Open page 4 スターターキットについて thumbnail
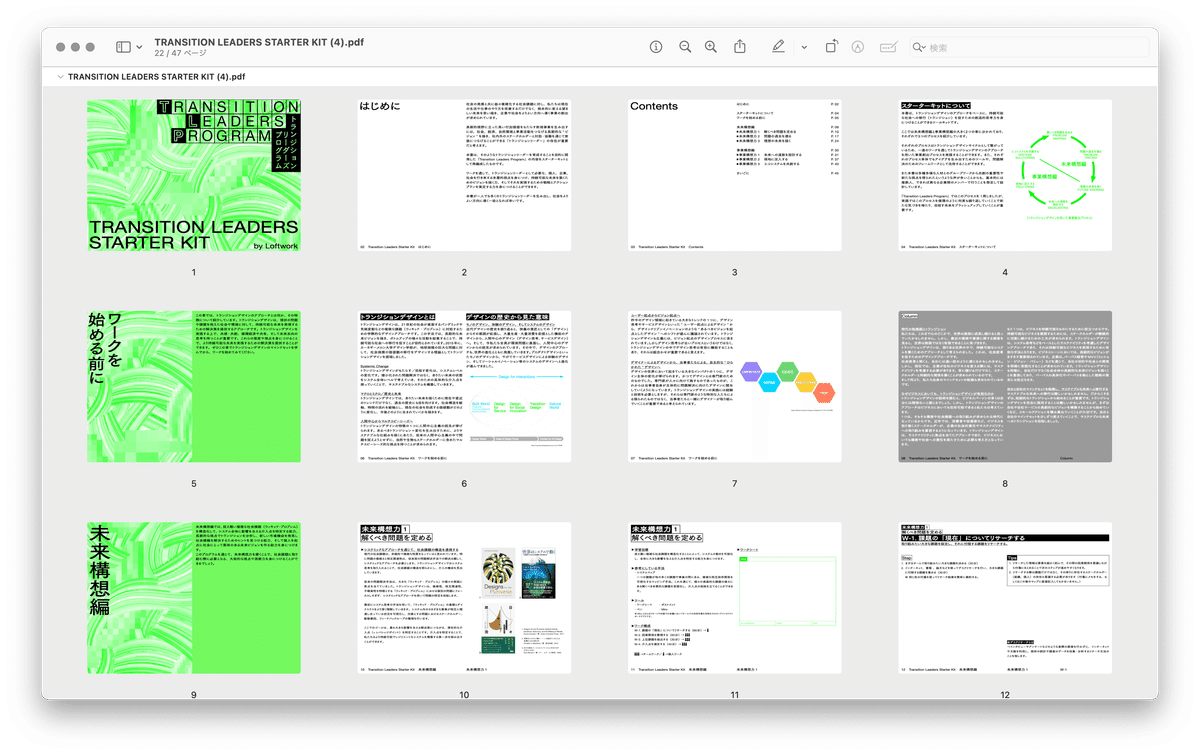The image size is (1200, 754). (x=1005, y=175)
